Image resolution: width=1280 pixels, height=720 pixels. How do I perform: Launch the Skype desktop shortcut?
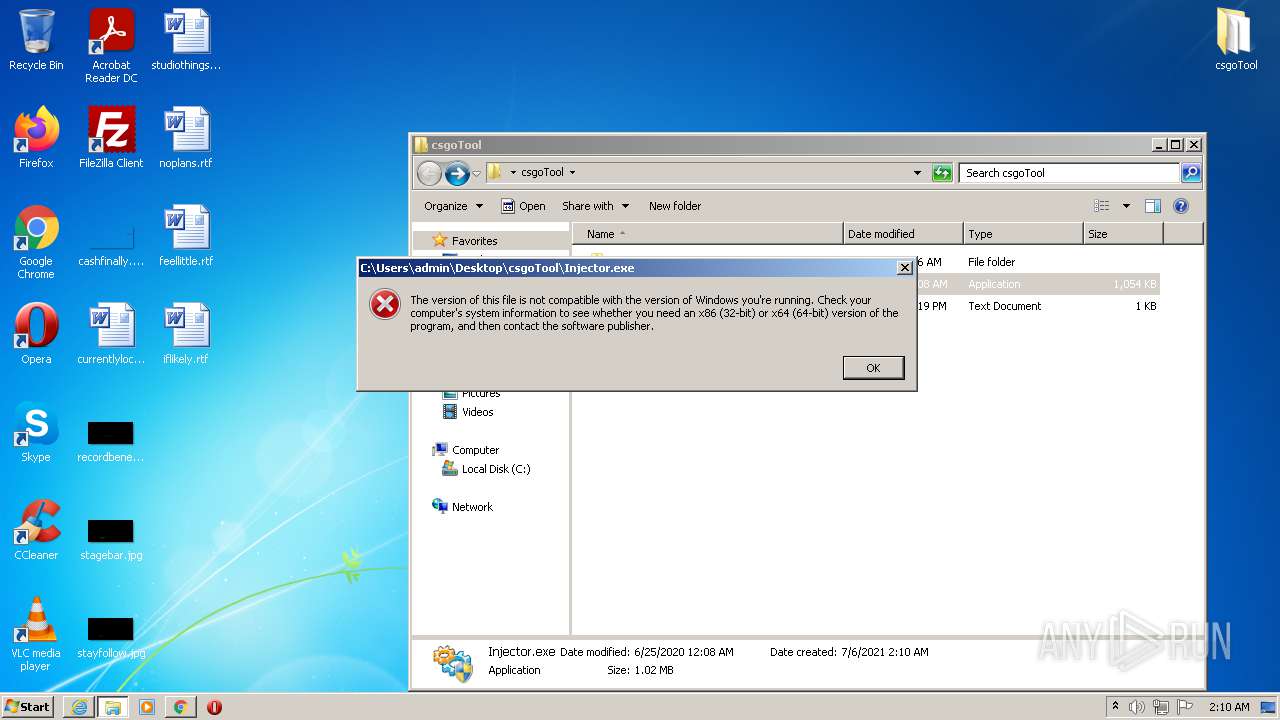36,431
